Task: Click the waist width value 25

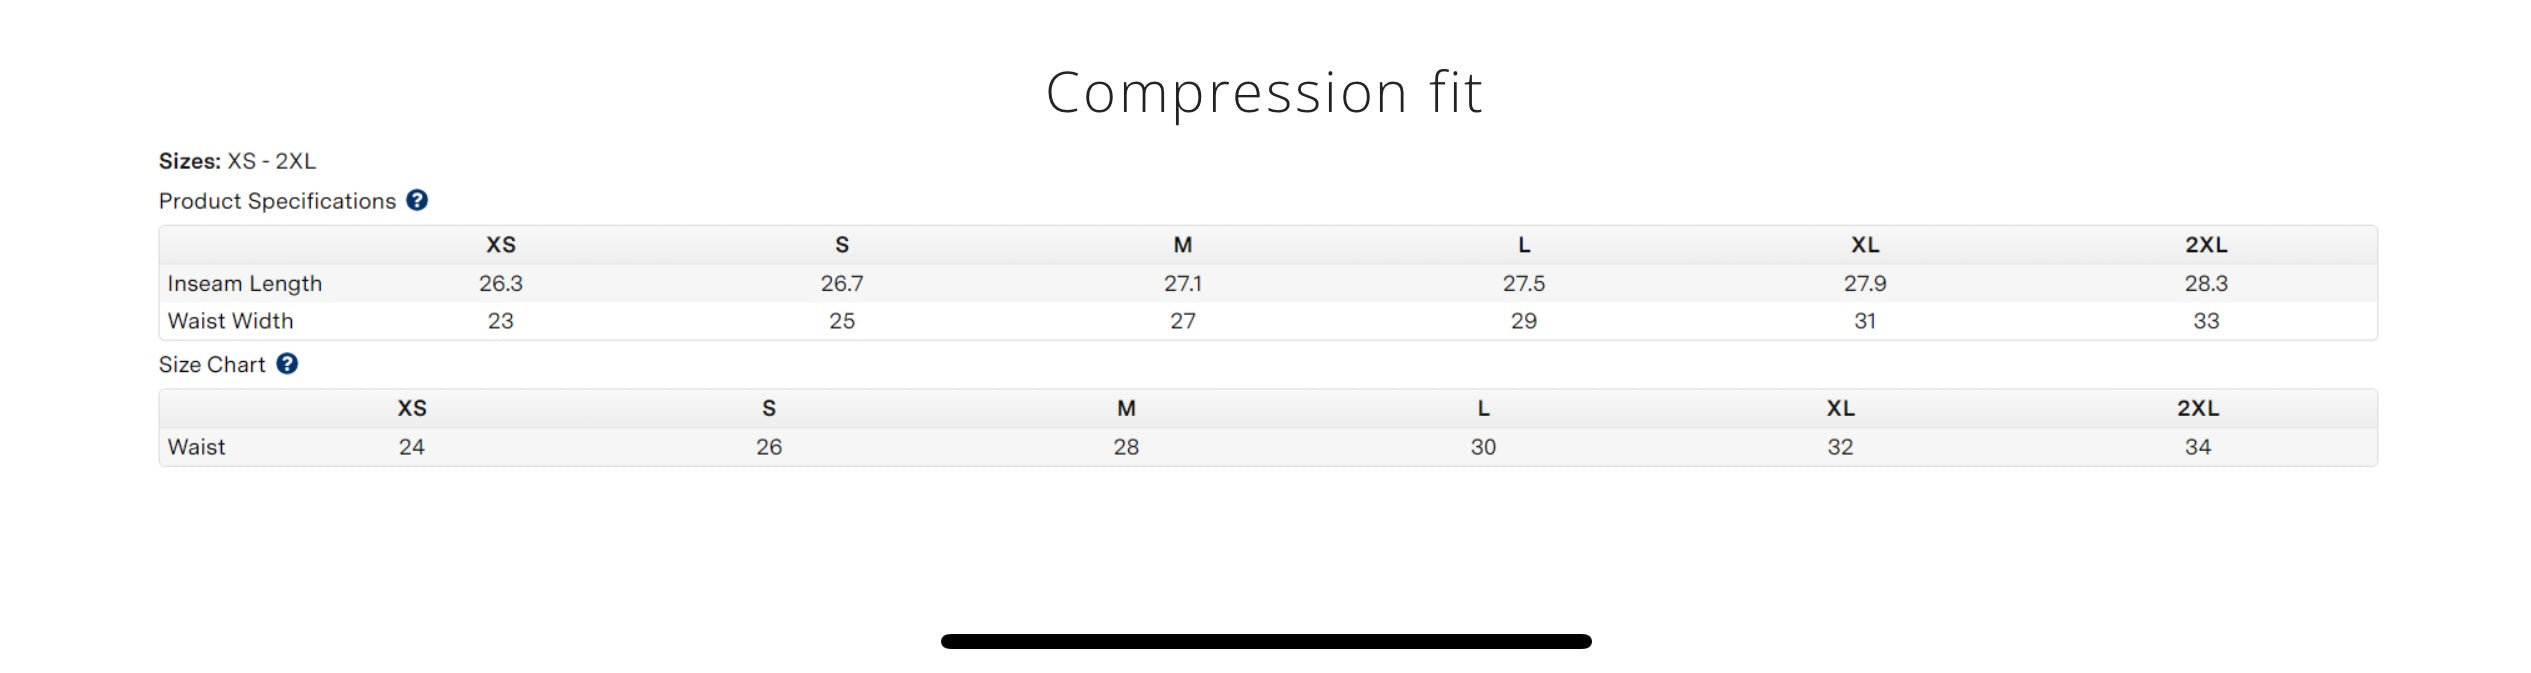Action: click(842, 321)
